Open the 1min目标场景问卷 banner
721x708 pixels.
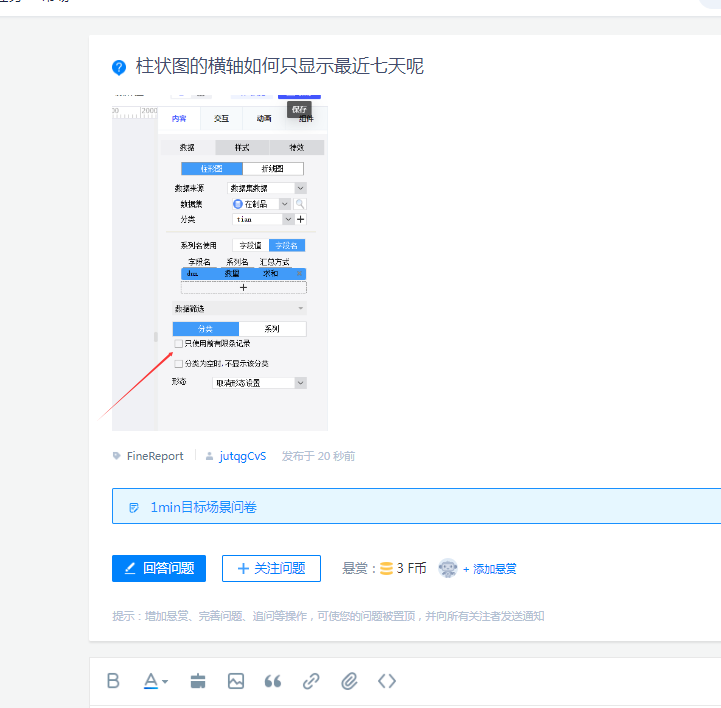[416, 506]
